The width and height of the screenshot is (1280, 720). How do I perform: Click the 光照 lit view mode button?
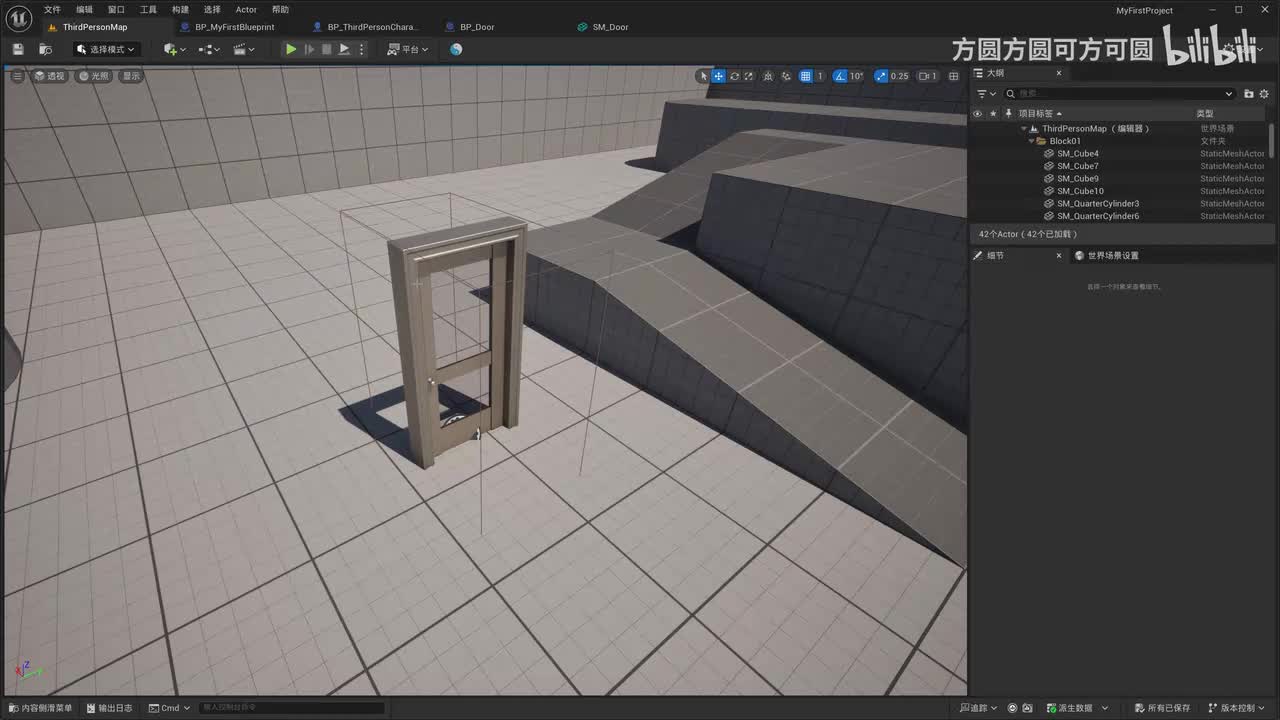pyautogui.click(x=94, y=76)
